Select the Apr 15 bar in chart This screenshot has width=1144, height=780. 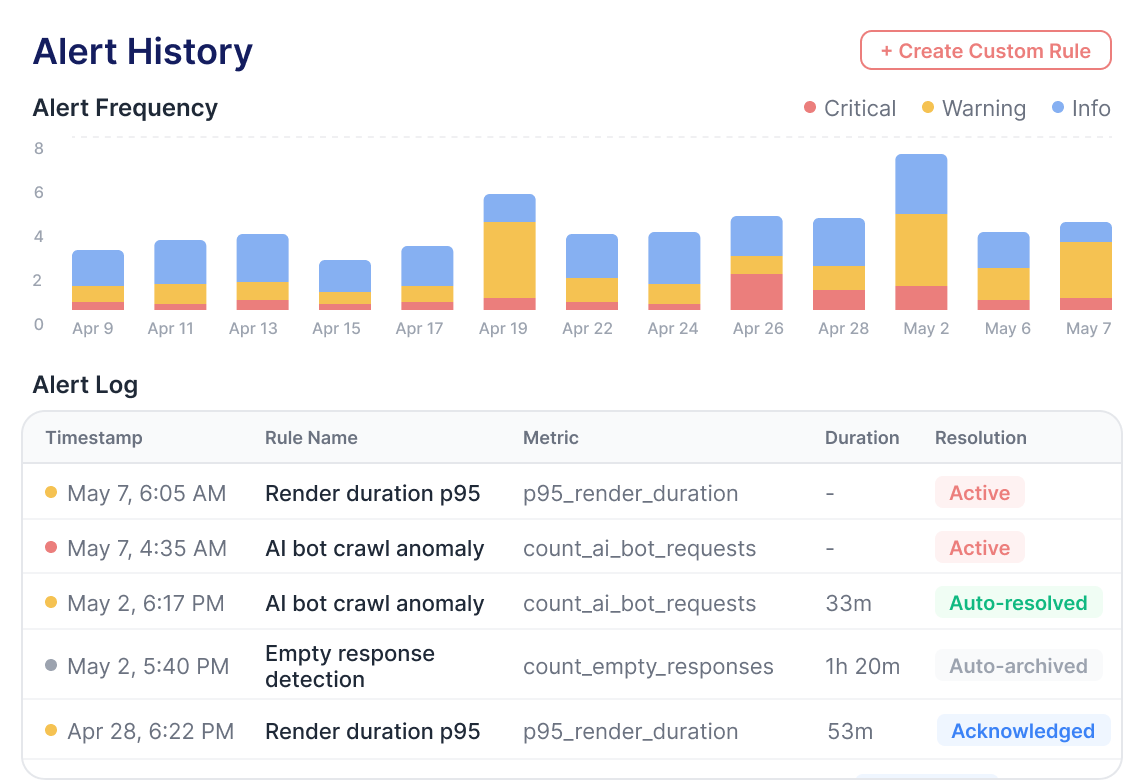click(345, 285)
